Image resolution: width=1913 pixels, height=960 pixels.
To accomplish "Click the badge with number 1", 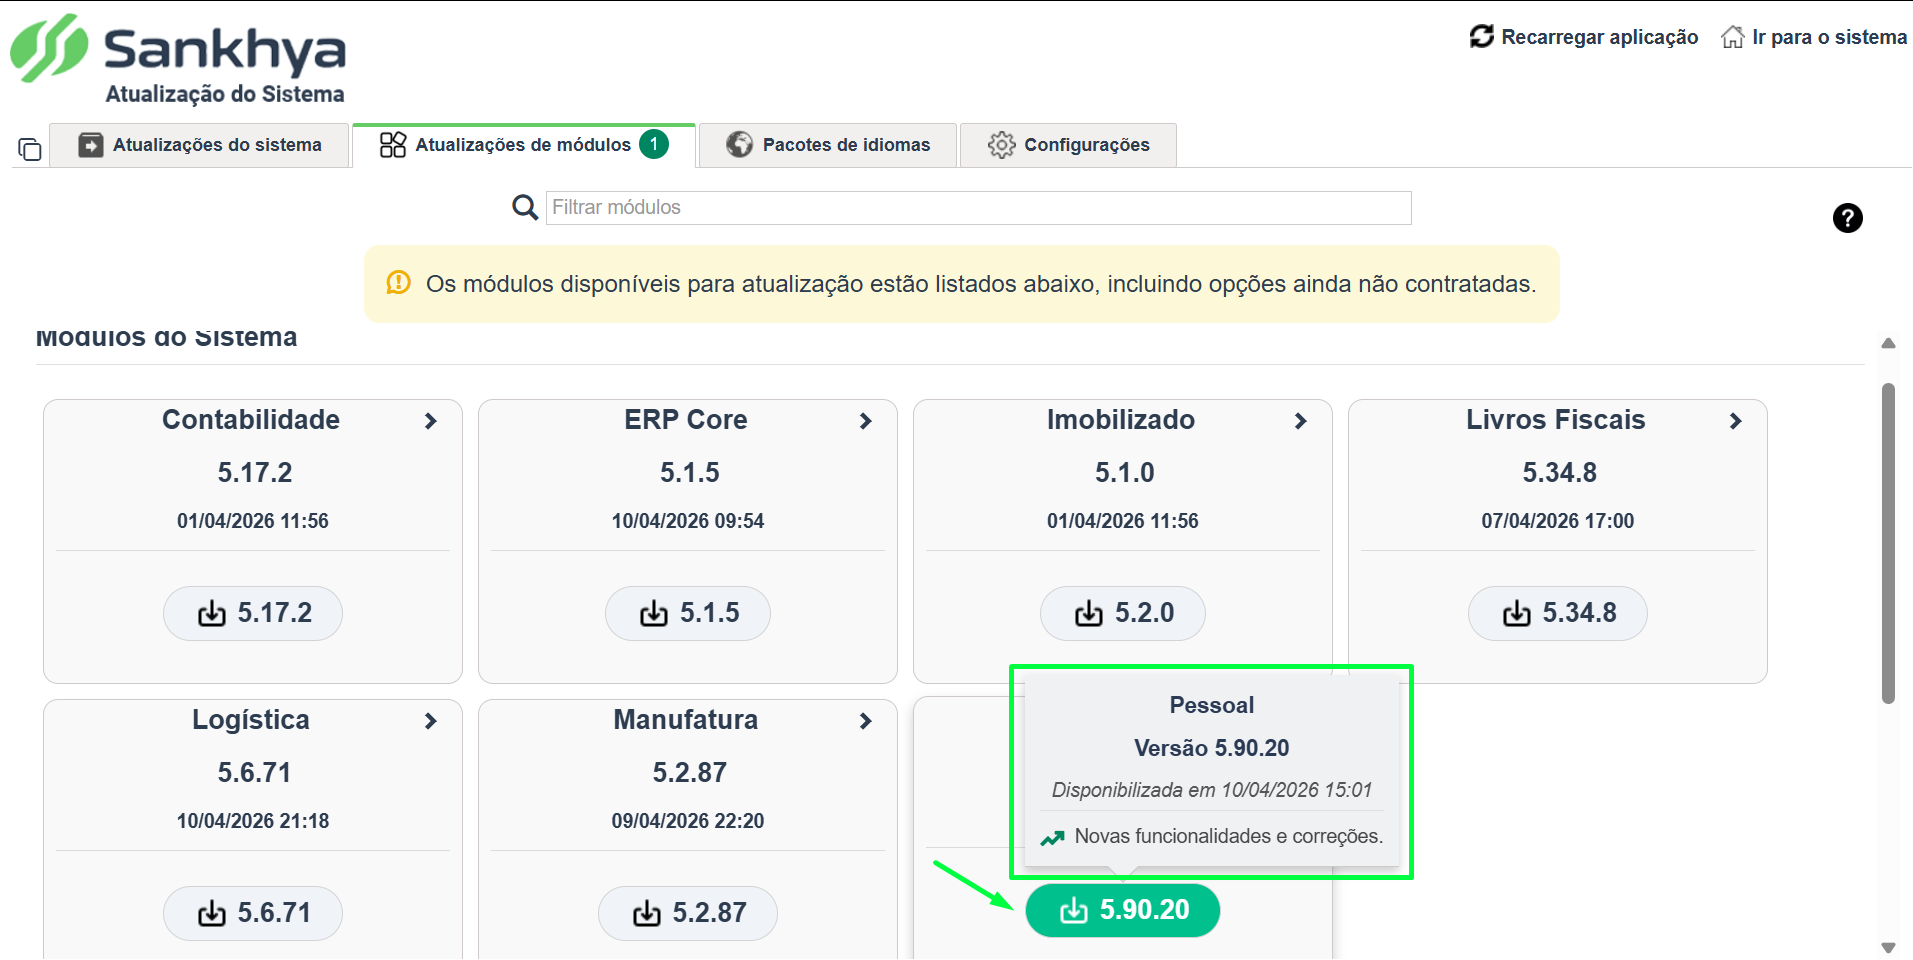I will point(654,144).
